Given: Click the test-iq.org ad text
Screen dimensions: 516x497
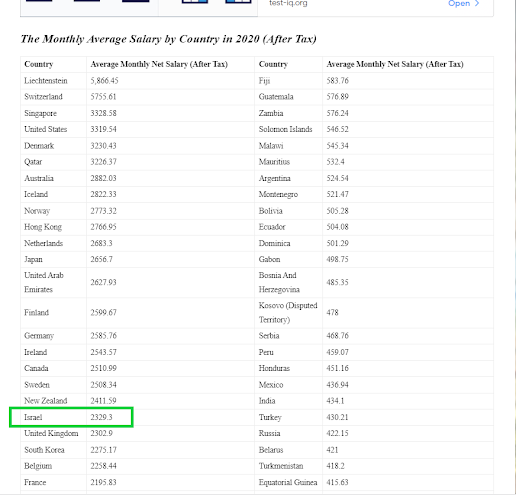Looking at the screenshot, I should (288, 3).
